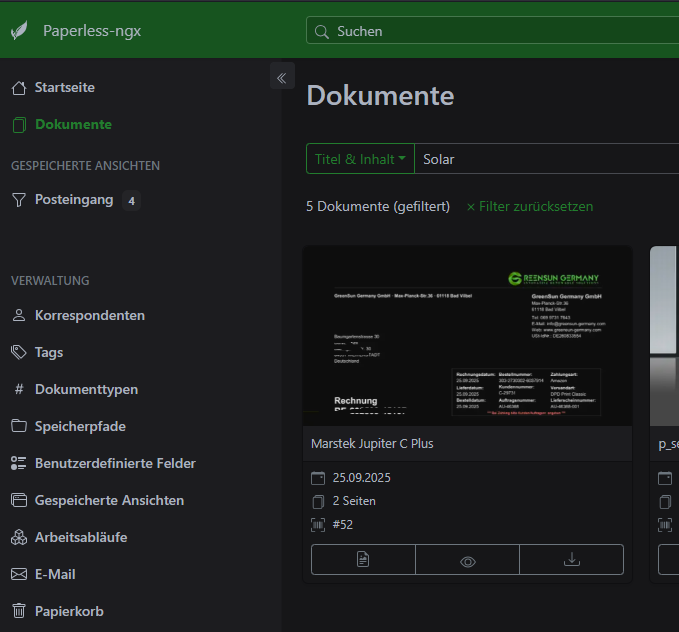Click the Paperless-ngx leaf logo

pos(19,31)
